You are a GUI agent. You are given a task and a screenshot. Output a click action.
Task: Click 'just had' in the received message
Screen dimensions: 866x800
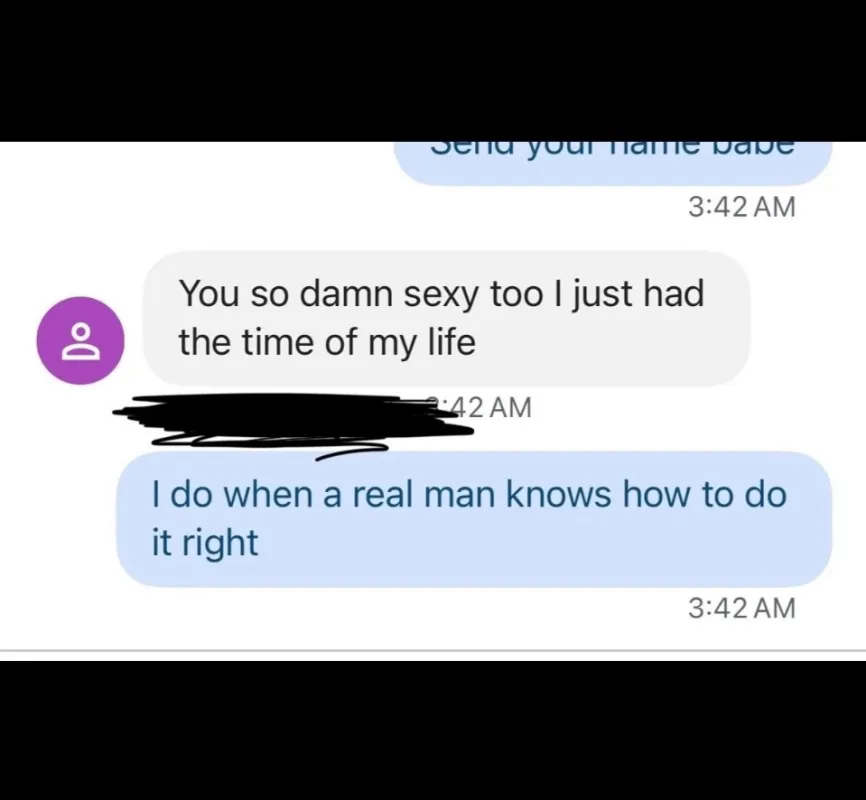pyautogui.click(x=637, y=294)
